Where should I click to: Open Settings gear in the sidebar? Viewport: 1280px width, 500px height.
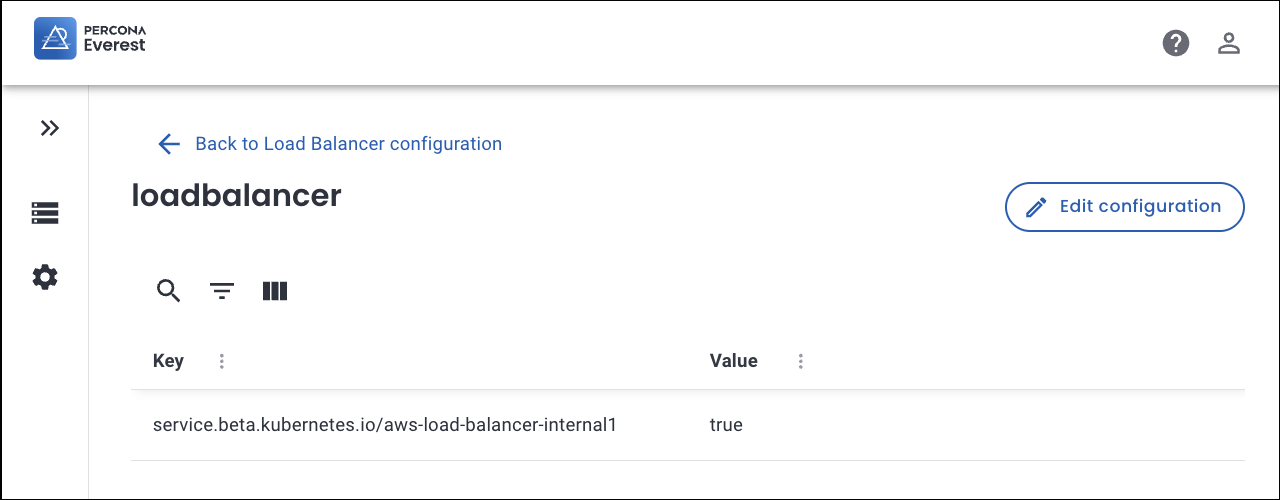click(x=45, y=277)
